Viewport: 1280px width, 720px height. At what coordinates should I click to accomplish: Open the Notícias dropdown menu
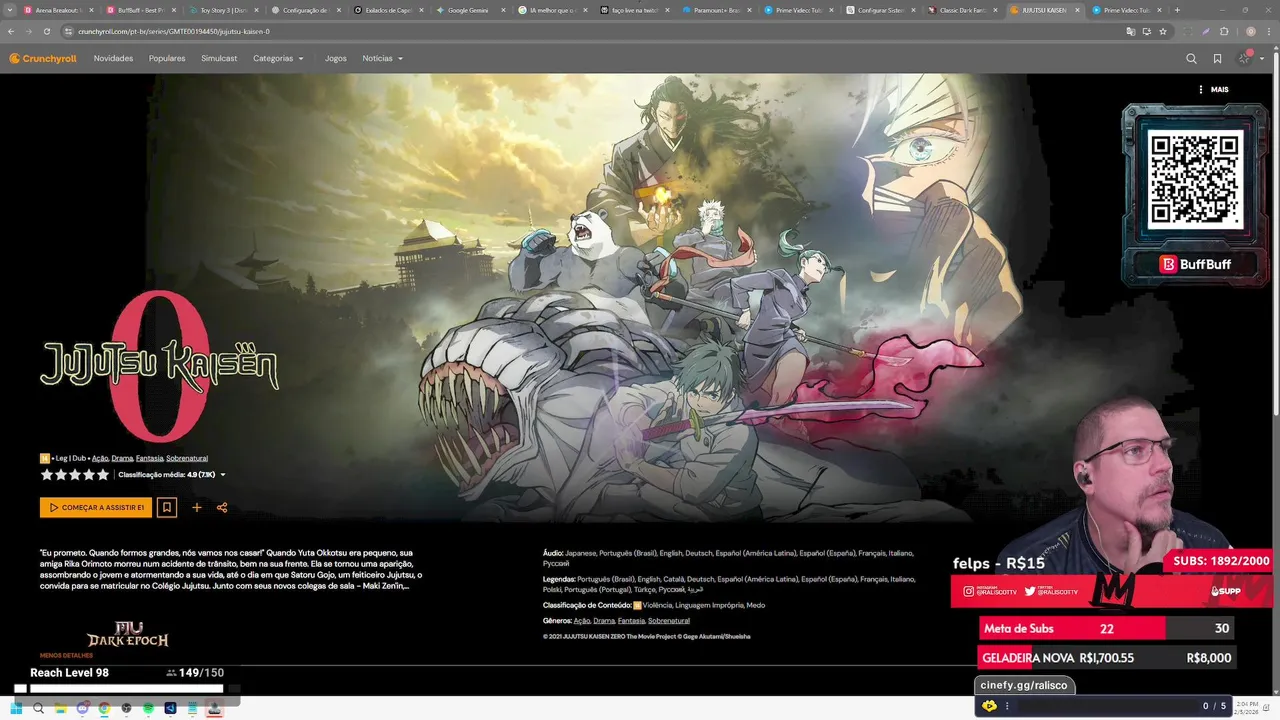382,58
